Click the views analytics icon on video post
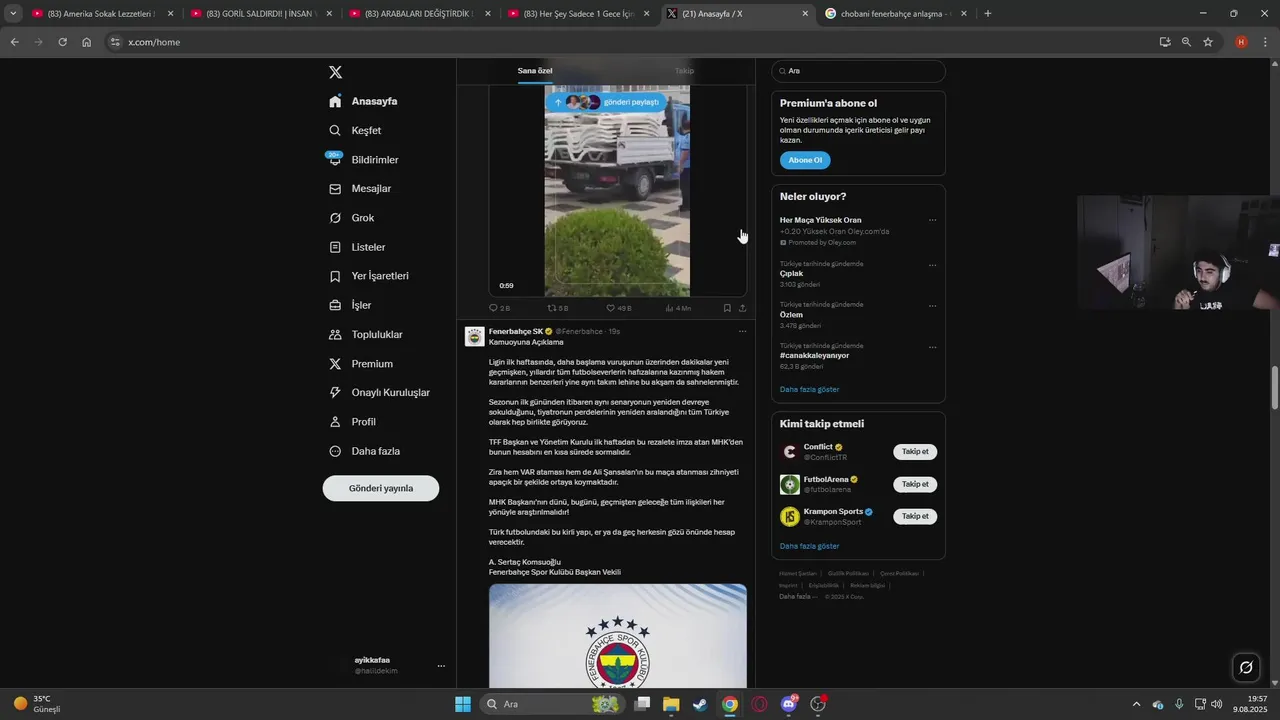Image resolution: width=1280 pixels, height=720 pixels. pos(670,308)
